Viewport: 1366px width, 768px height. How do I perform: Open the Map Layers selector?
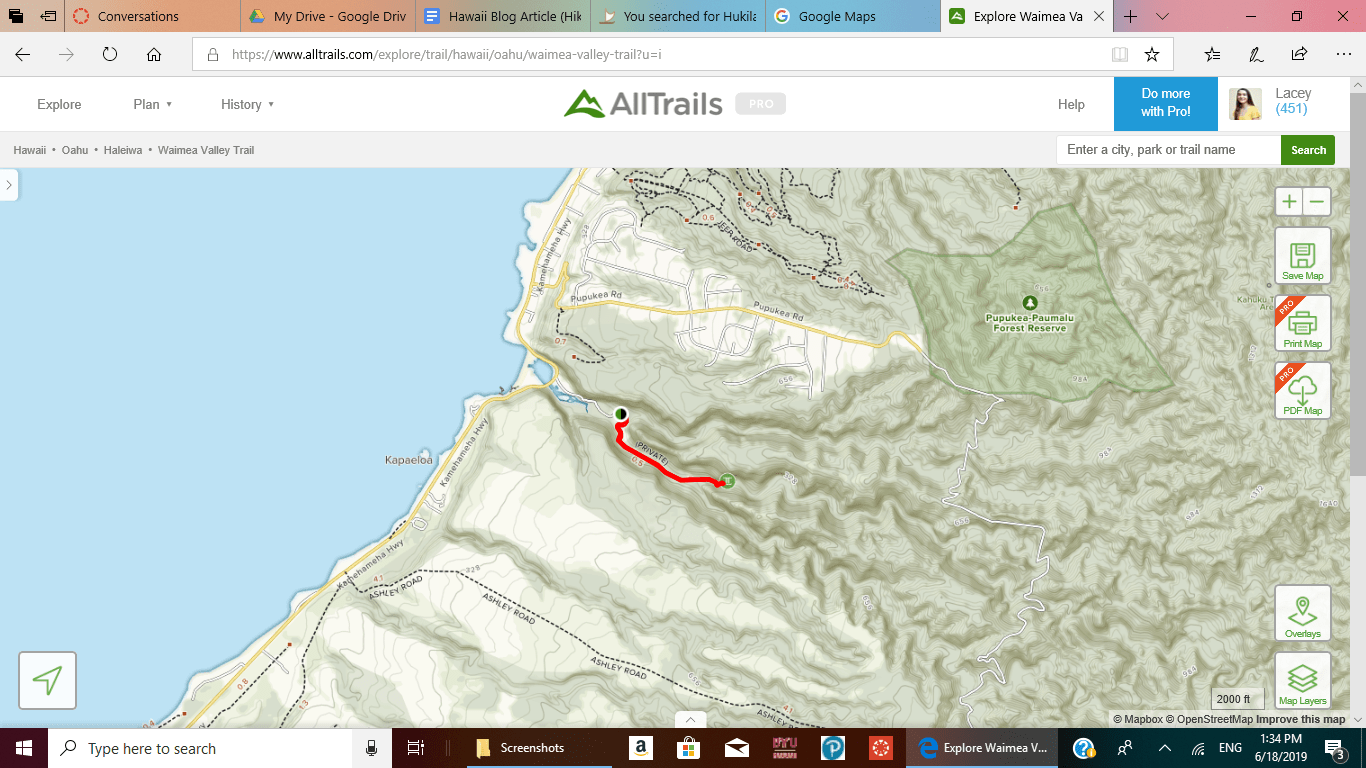click(1303, 681)
